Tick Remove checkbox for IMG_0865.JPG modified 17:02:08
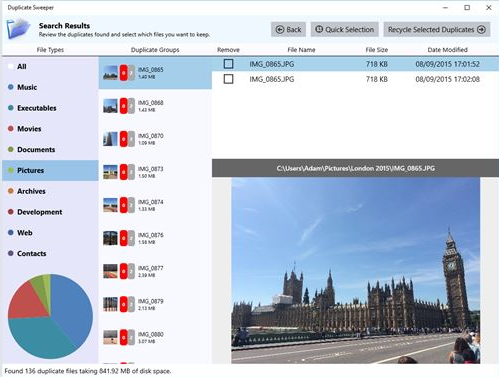The width and height of the screenshot is (499, 377). [x=228, y=79]
